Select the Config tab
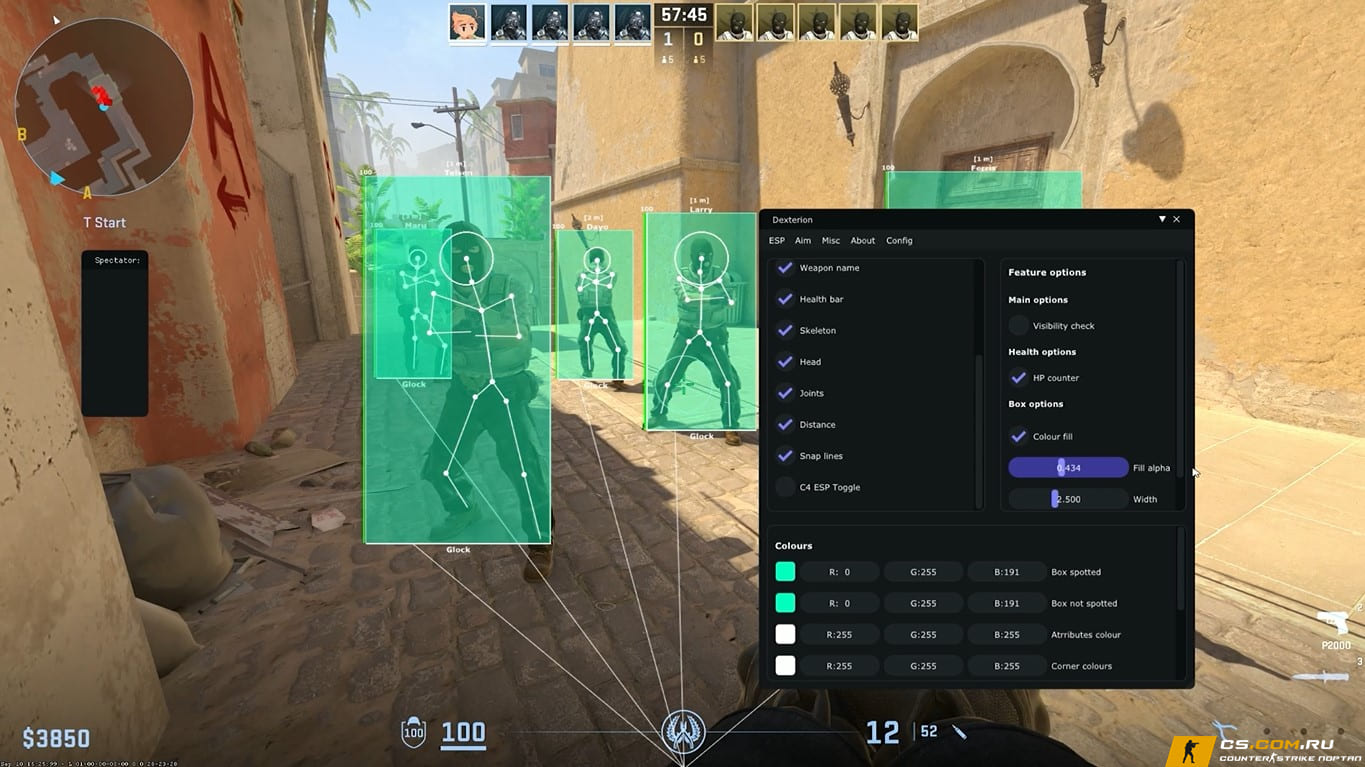 [x=899, y=241]
